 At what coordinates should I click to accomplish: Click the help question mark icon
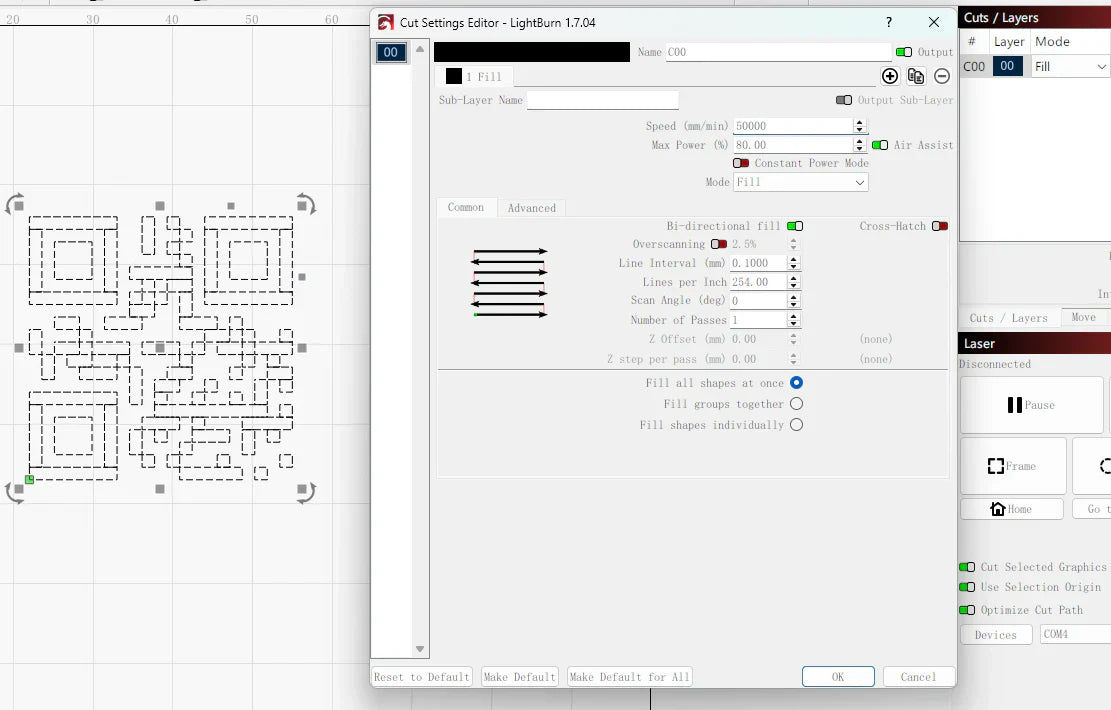[889, 22]
